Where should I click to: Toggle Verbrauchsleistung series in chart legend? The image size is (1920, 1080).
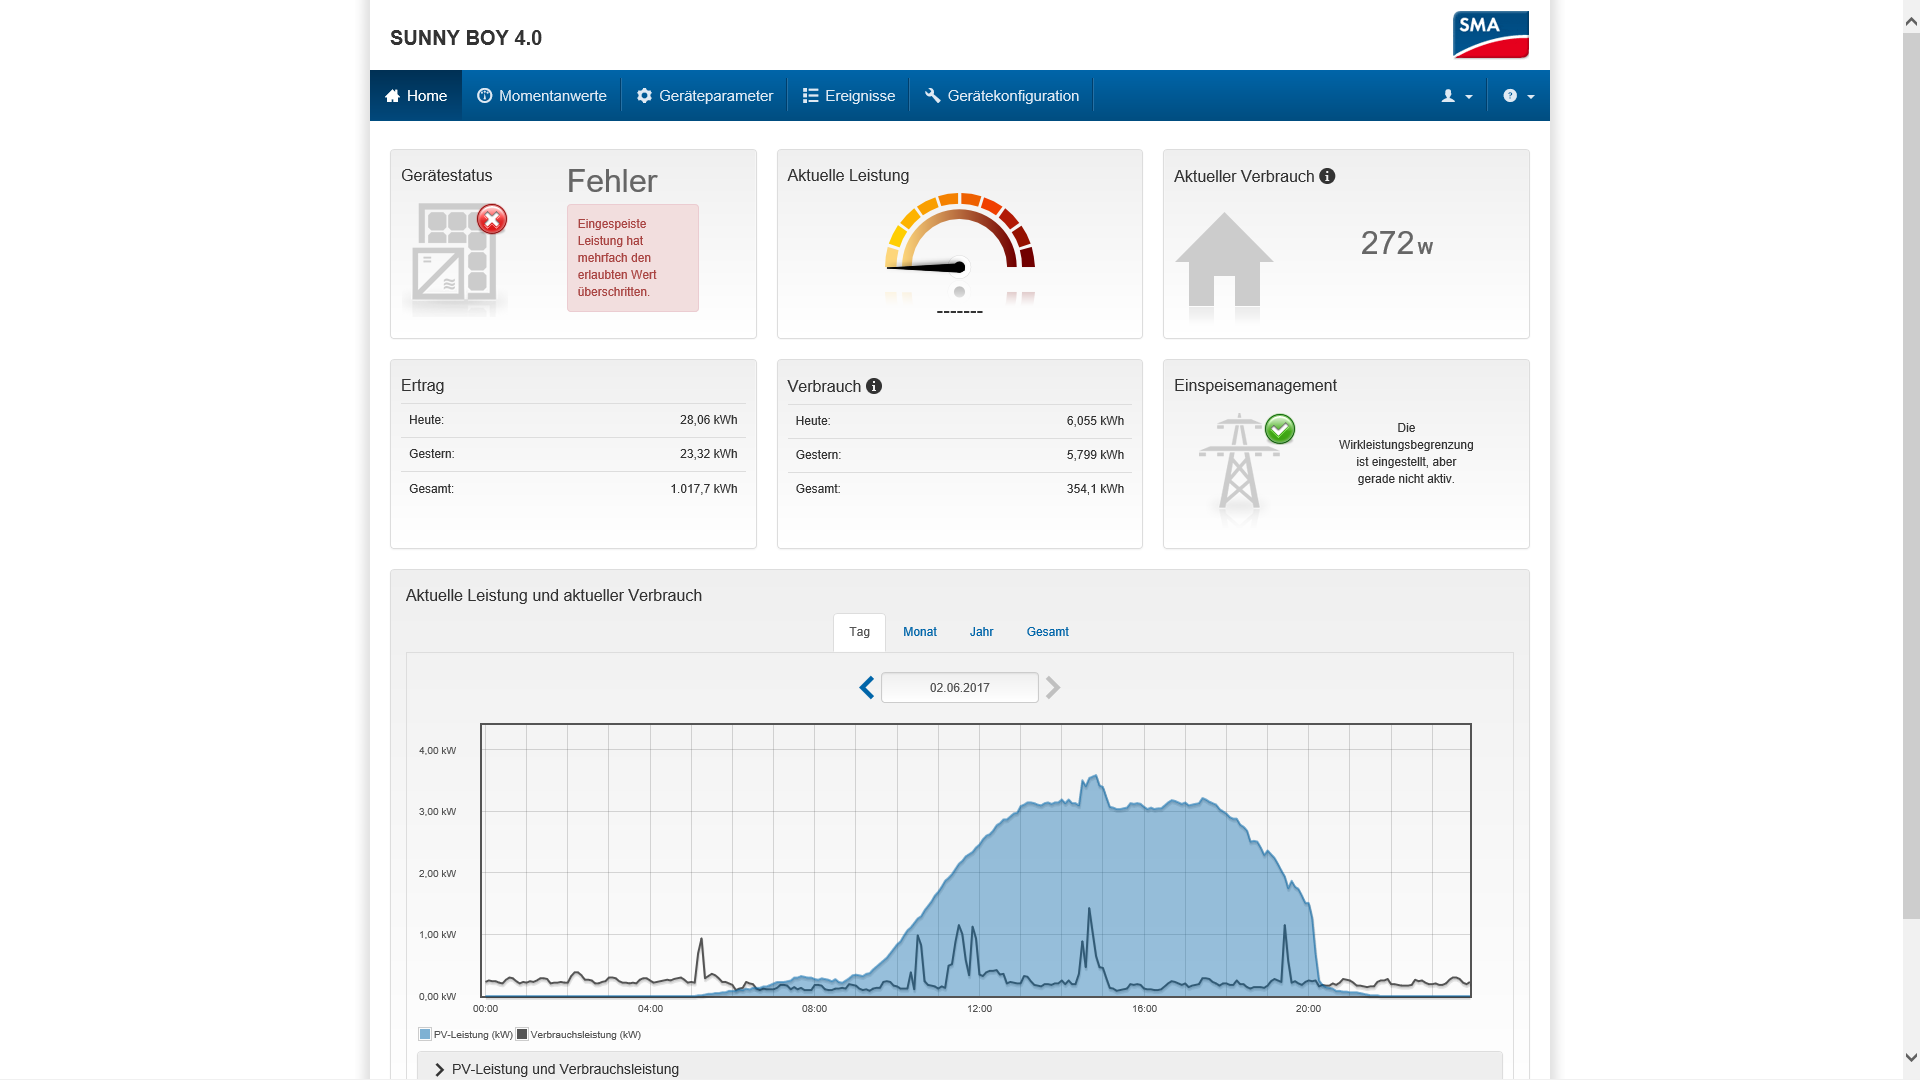(x=578, y=1035)
